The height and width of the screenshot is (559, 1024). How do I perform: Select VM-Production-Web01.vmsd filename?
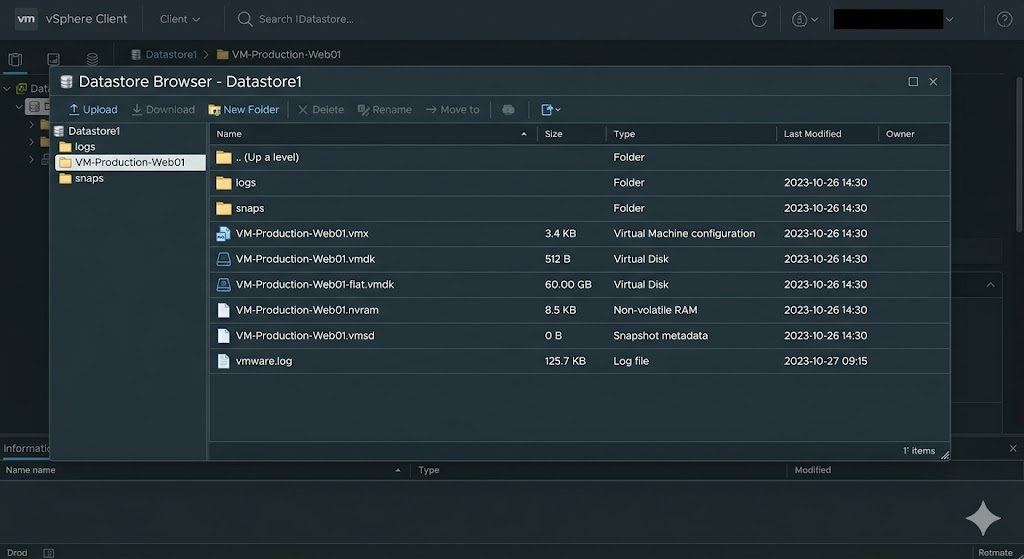[x=305, y=335]
